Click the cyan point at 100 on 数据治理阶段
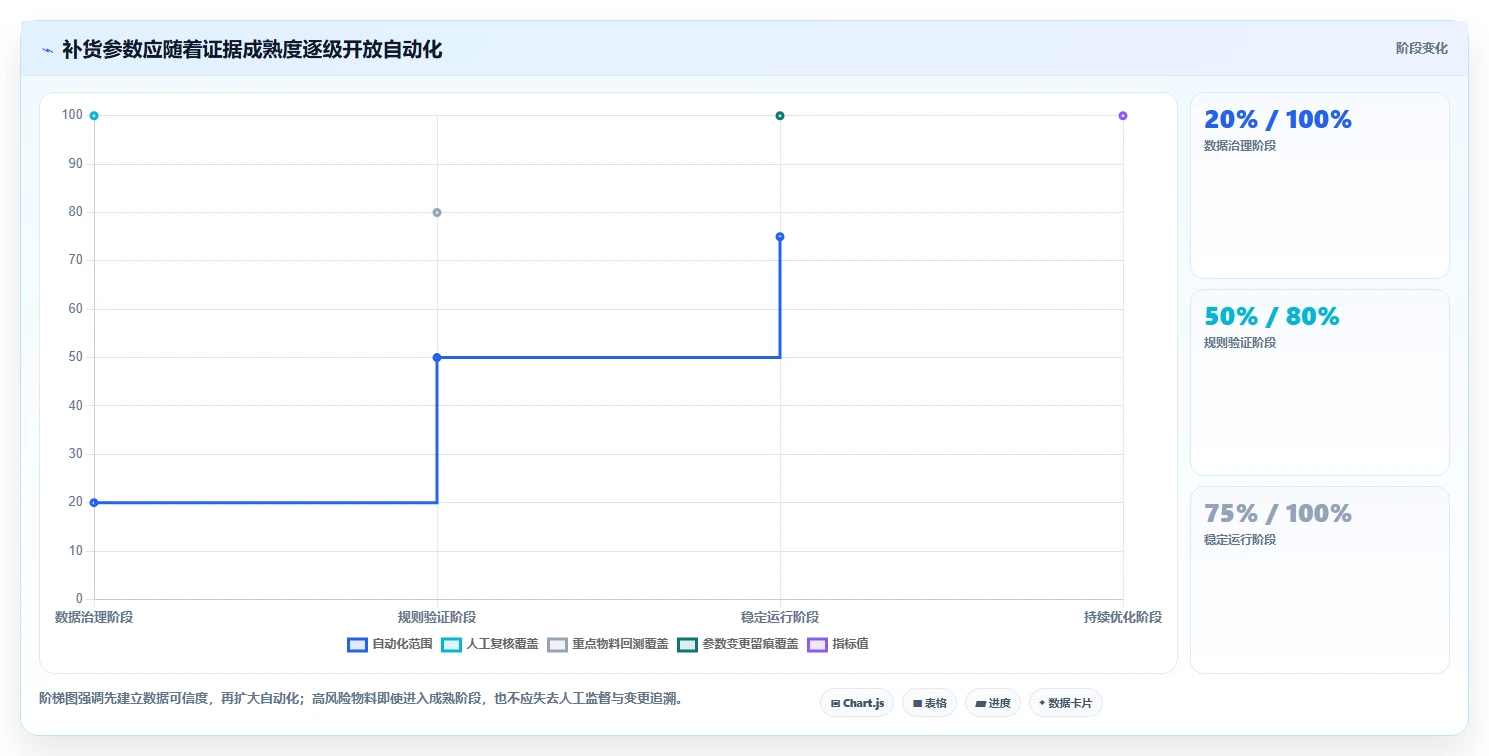The width and height of the screenshot is (1489, 756). click(94, 115)
